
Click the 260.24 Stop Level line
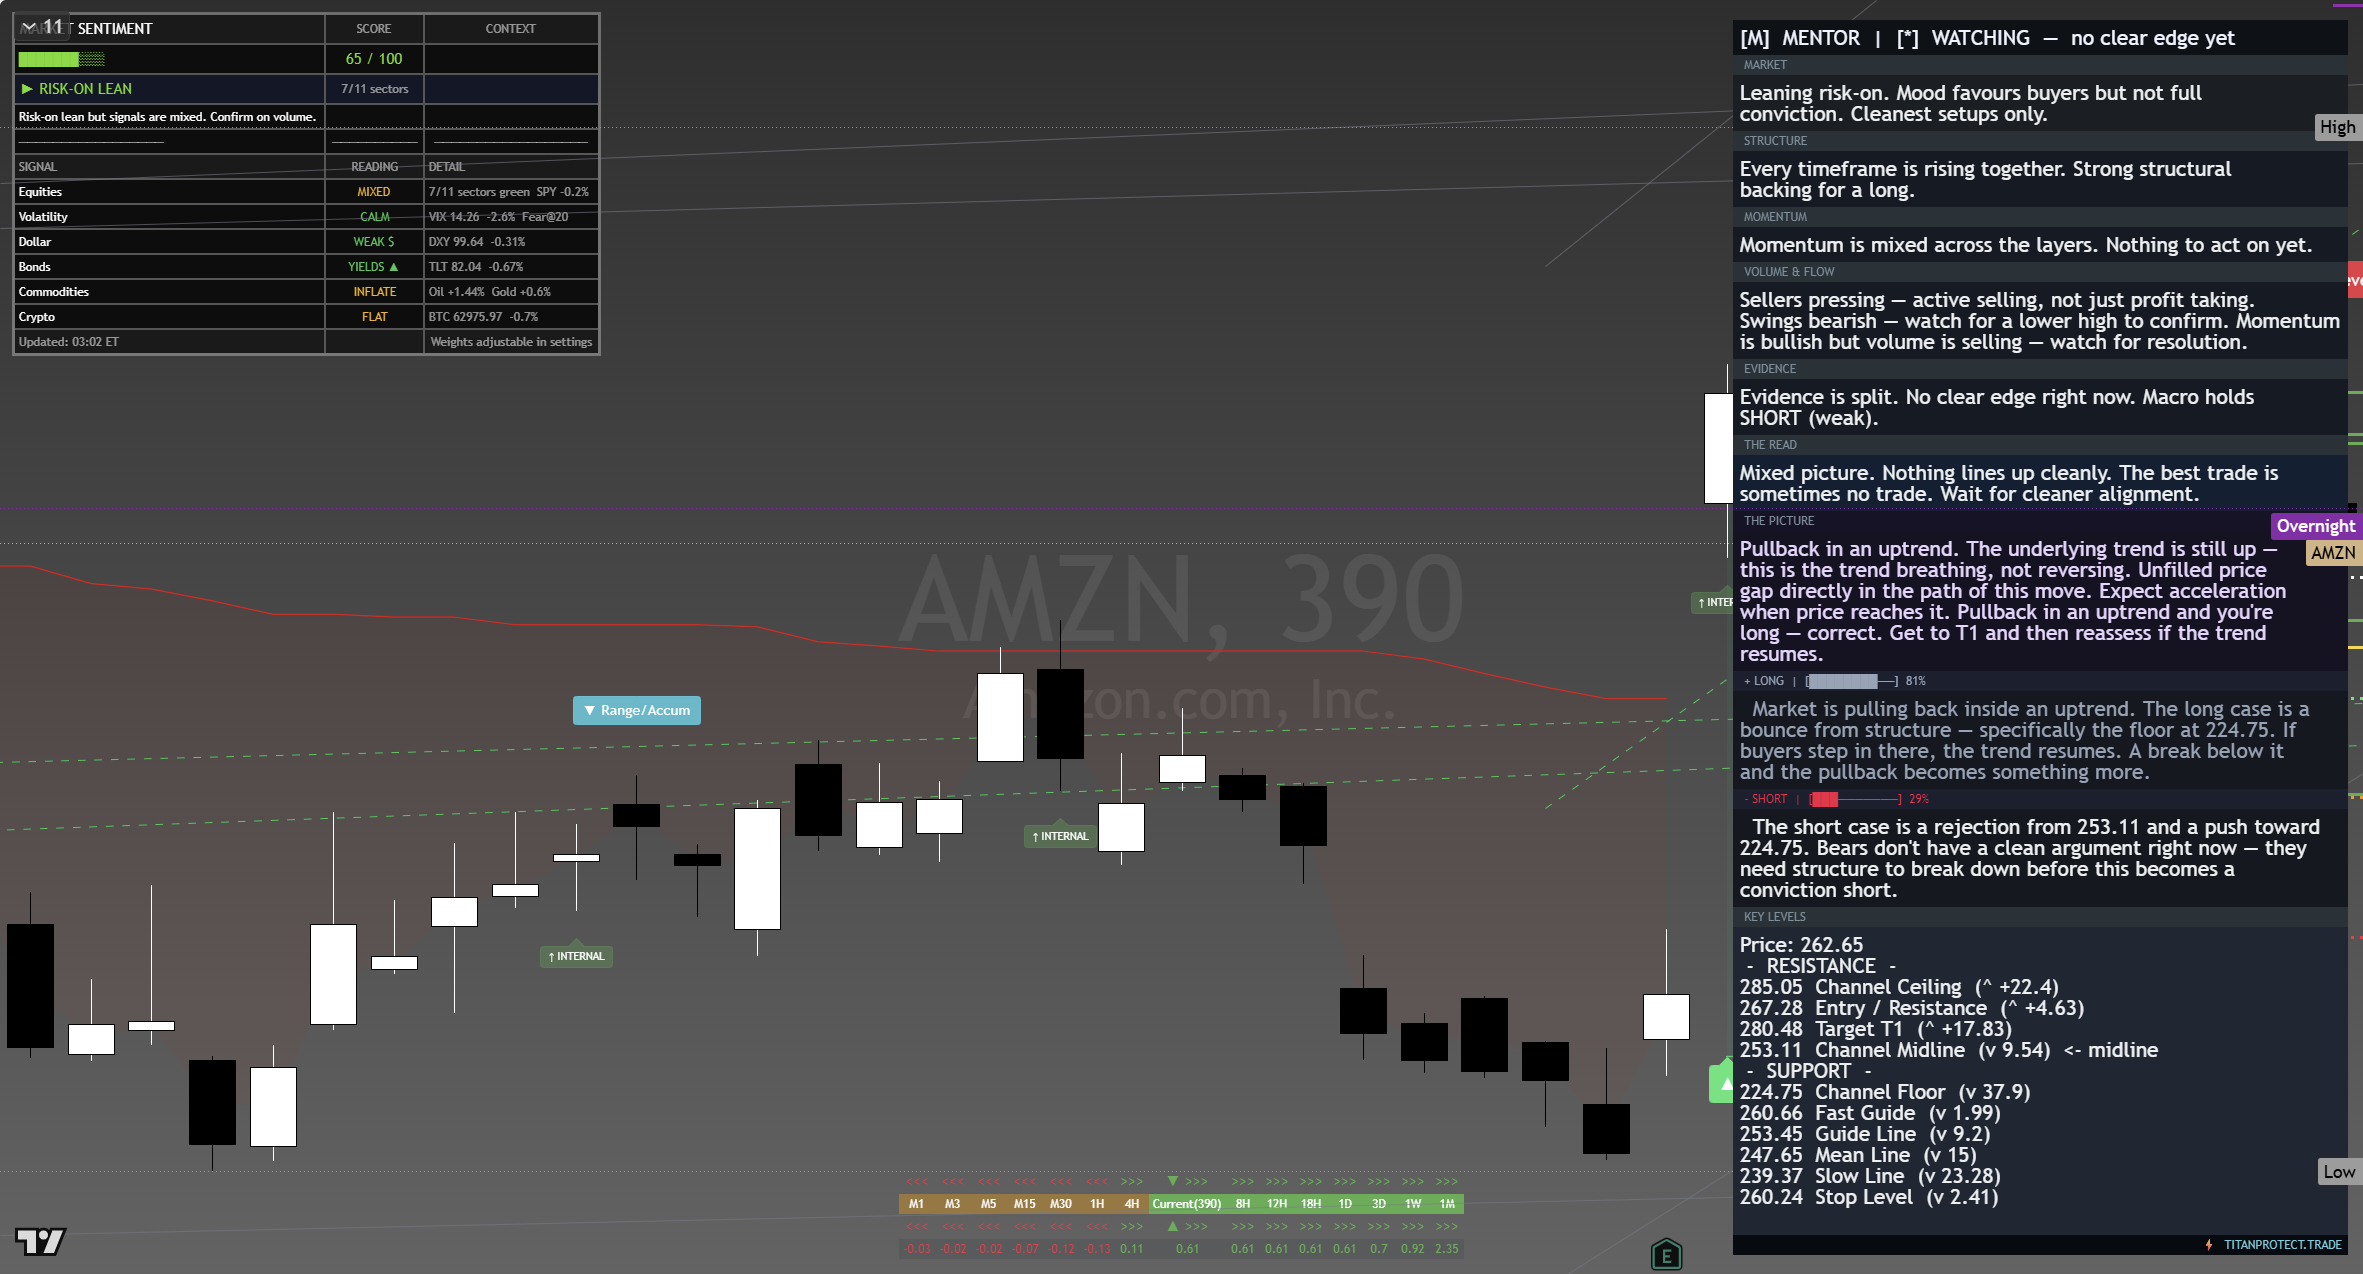[x=1869, y=1197]
